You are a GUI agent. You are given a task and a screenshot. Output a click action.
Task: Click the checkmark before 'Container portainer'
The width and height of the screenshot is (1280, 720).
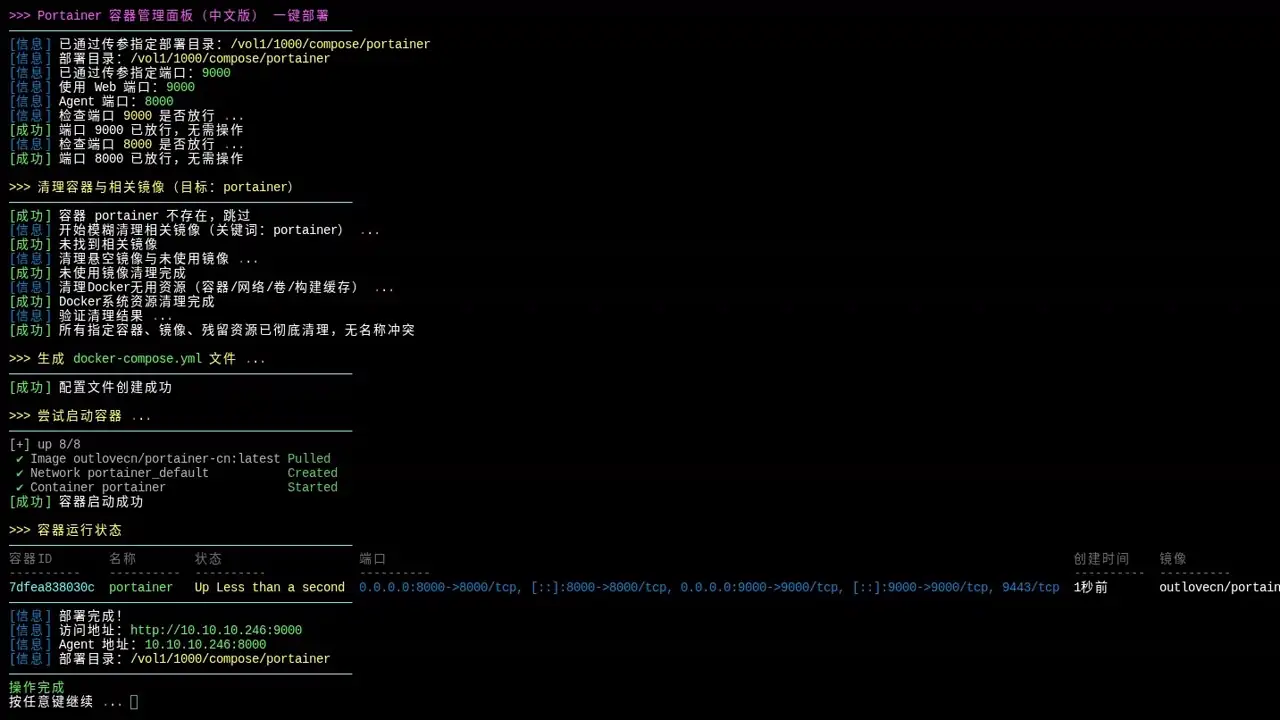click(20, 488)
